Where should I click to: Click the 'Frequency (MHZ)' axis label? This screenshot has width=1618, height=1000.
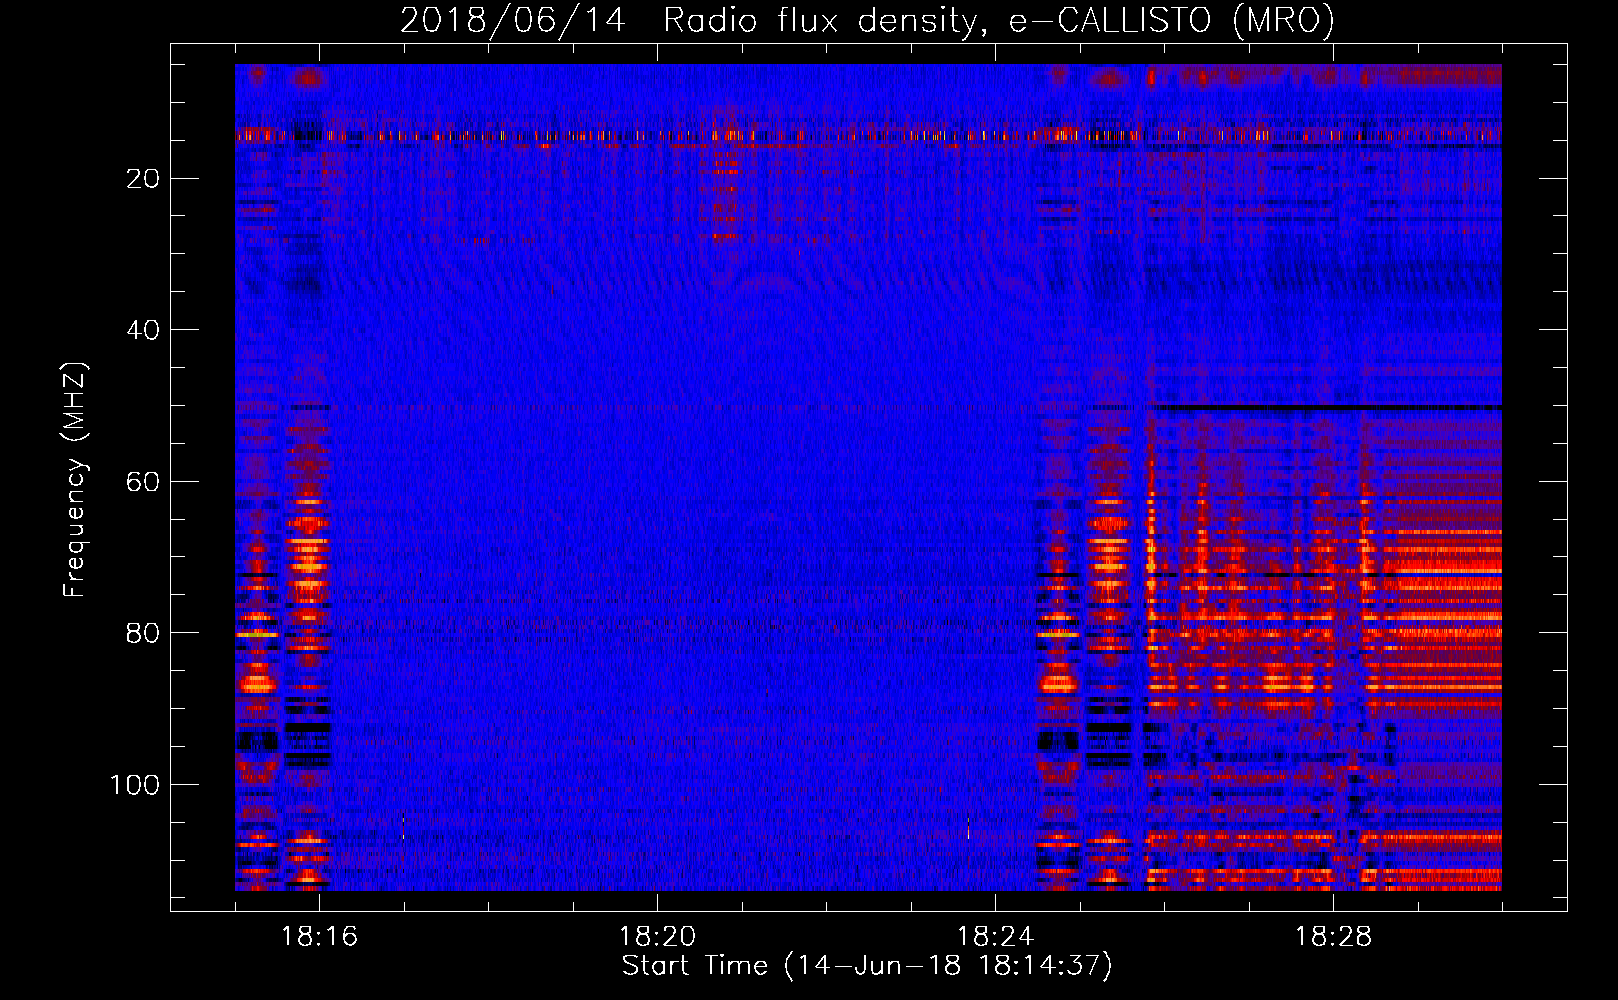pos(75,480)
